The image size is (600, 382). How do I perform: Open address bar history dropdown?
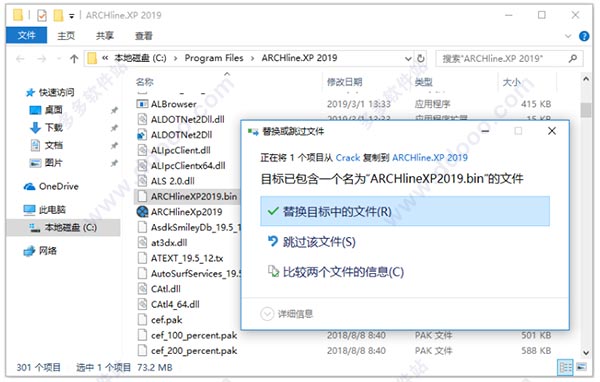click(x=408, y=59)
